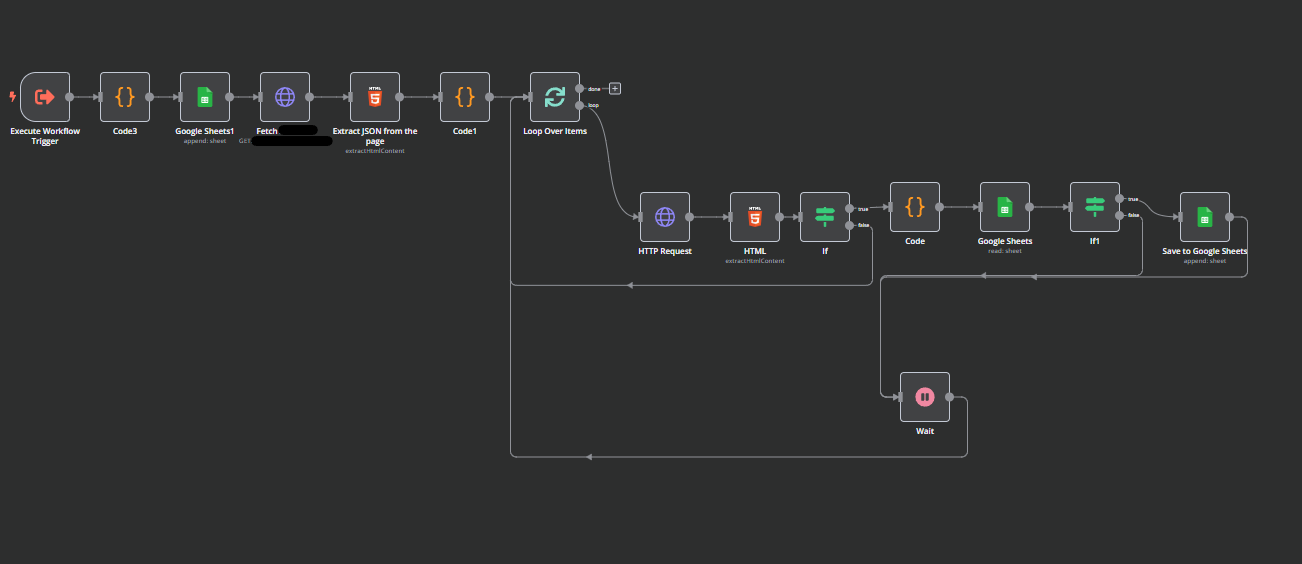Click the plus button on done output
The width and height of the screenshot is (1302, 564).
click(615, 88)
